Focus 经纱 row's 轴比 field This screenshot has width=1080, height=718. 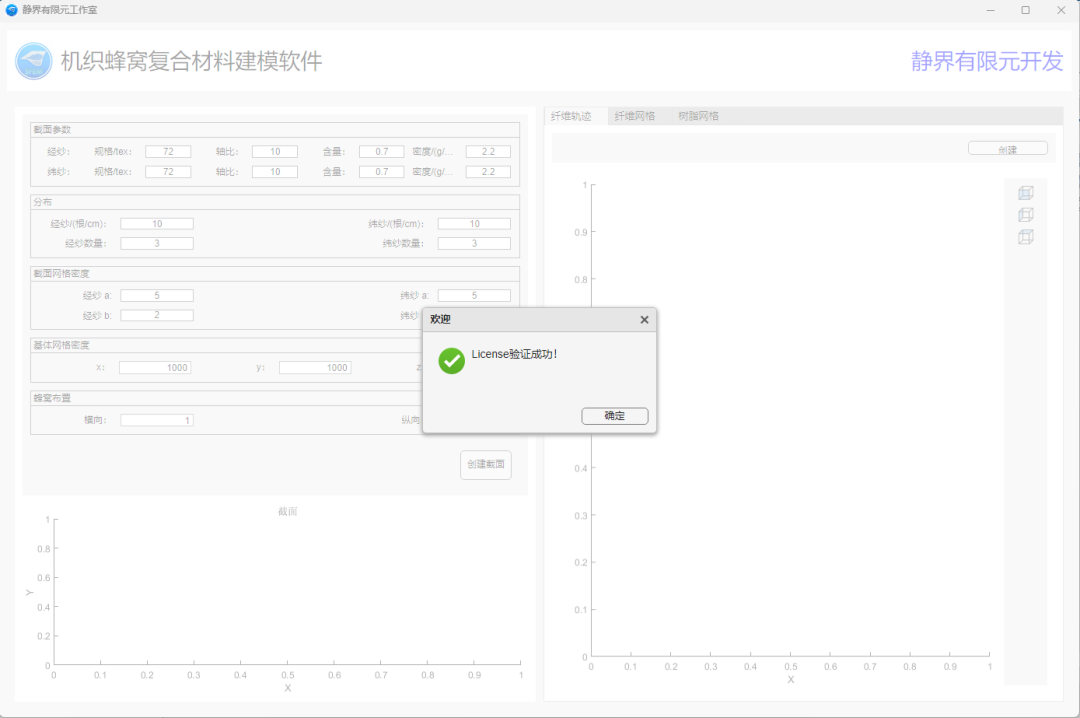(x=275, y=152)
